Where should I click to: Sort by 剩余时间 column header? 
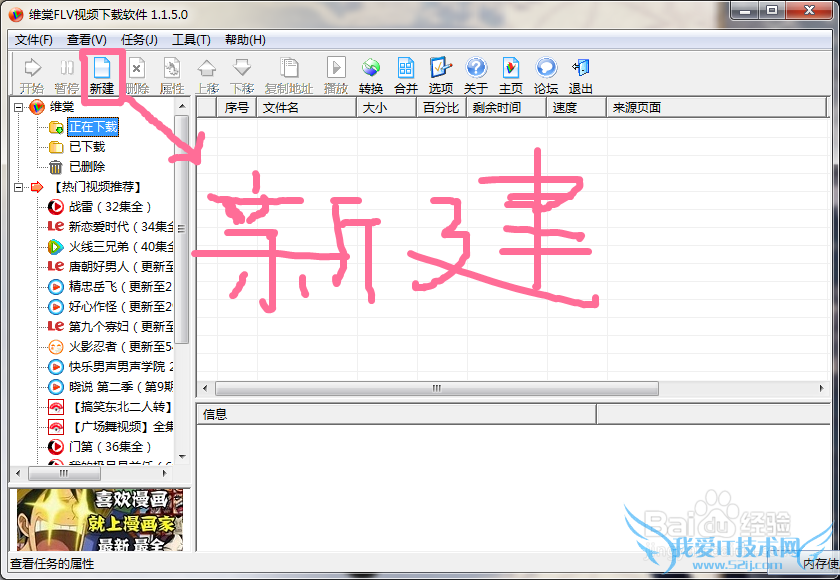(x=506, y=108)
